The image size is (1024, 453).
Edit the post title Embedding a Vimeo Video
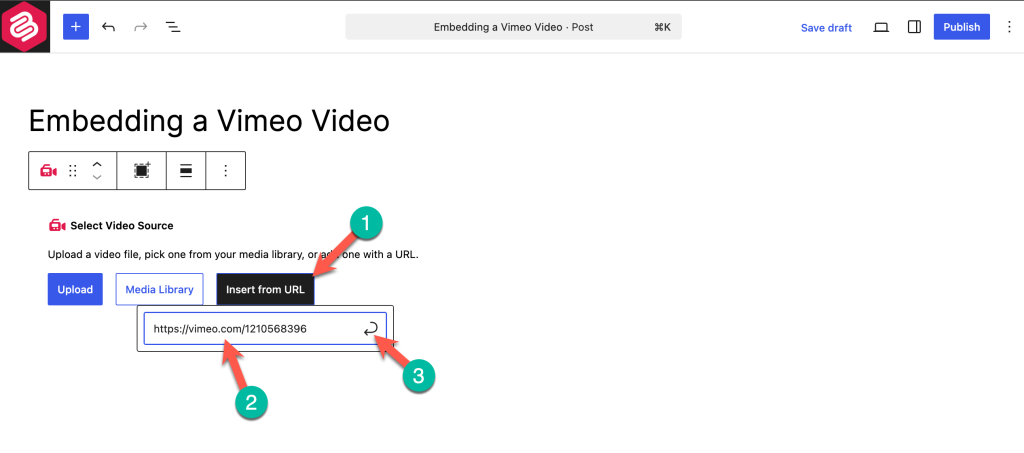[209, 121]
